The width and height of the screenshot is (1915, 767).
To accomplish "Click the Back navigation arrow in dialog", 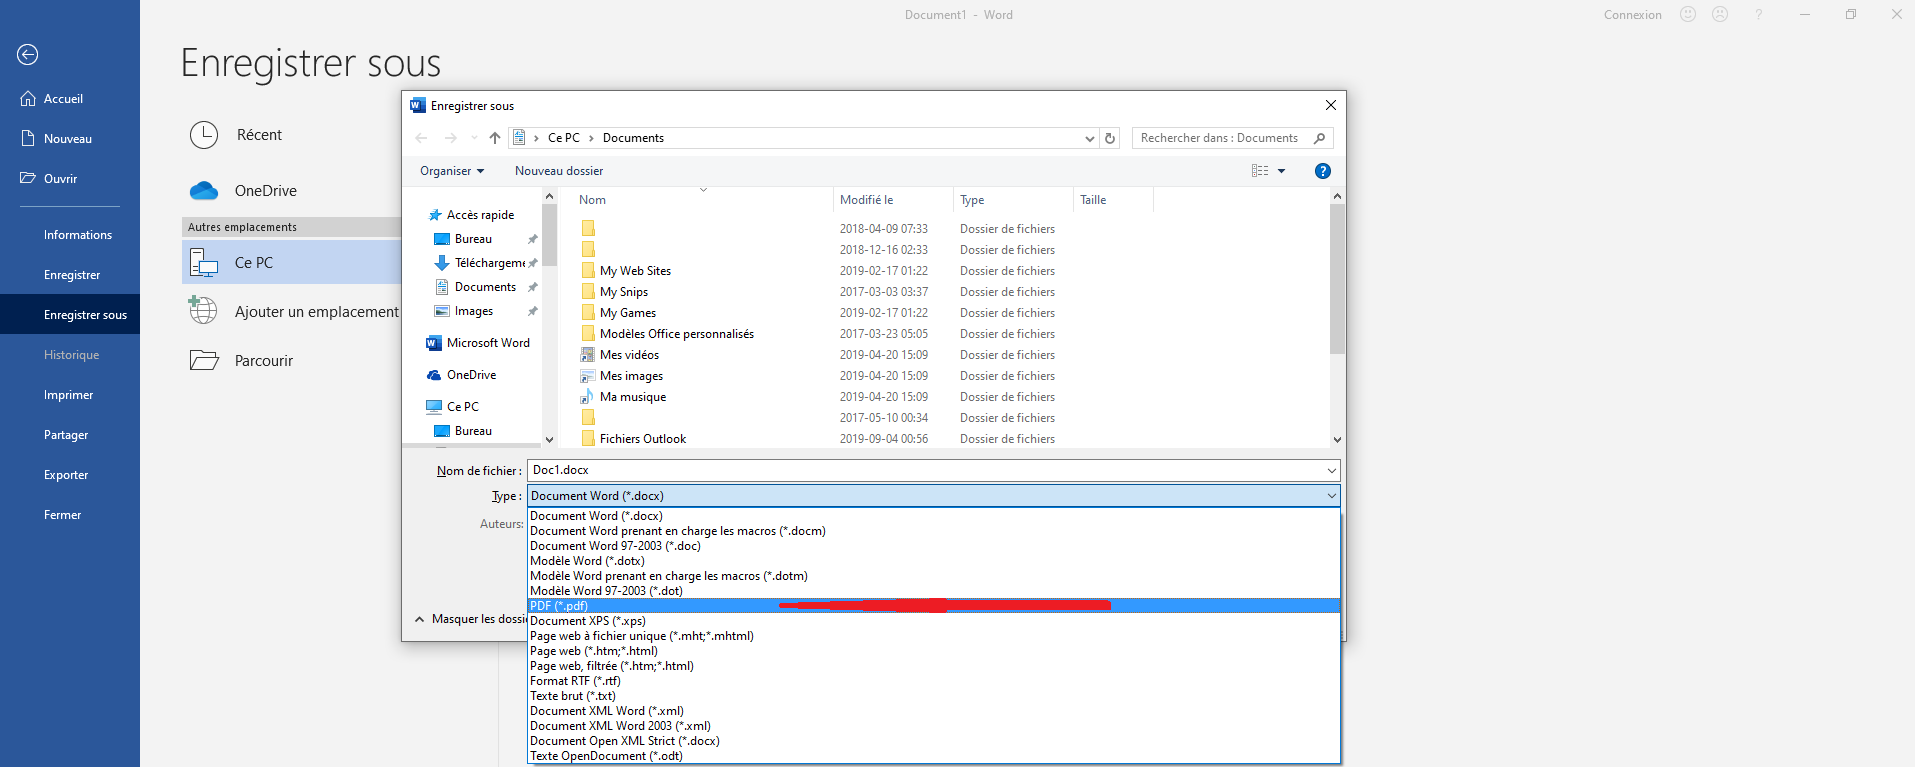I will (421, 138).
